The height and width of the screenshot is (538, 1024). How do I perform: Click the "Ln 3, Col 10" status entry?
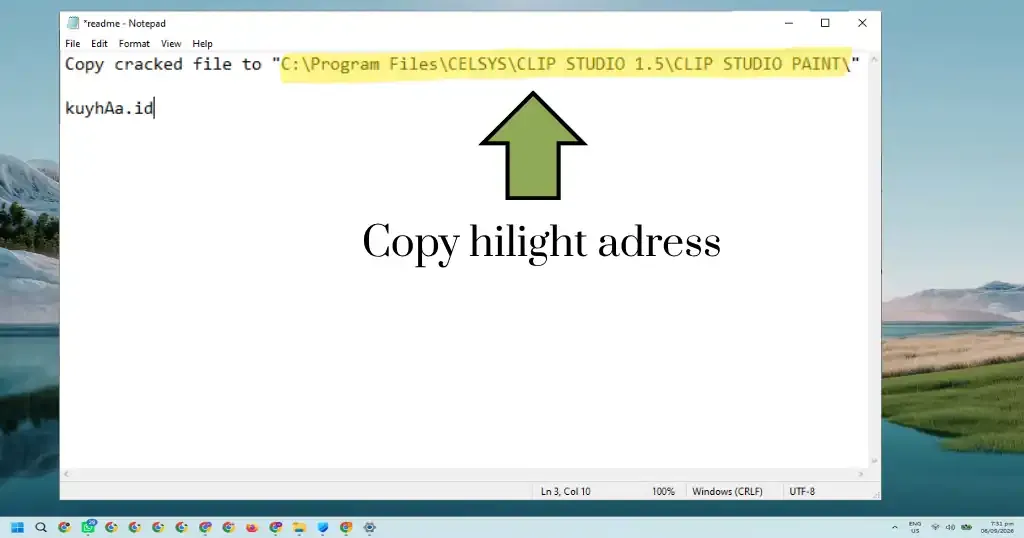[566, 492]
